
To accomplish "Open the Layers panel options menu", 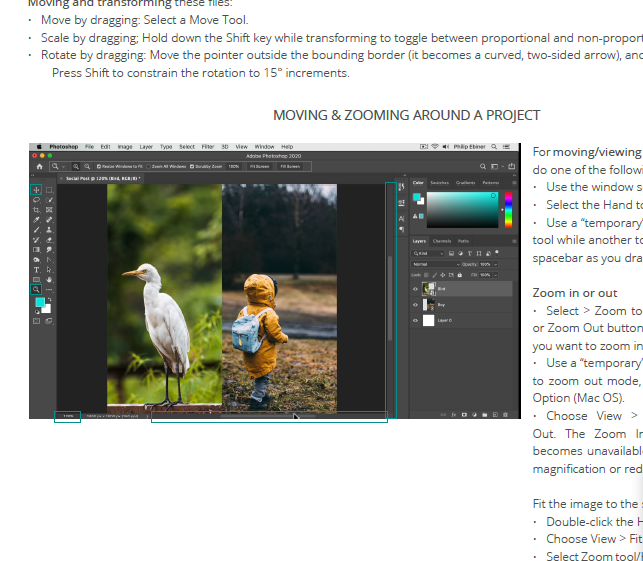I will click(x=514, y=241).
